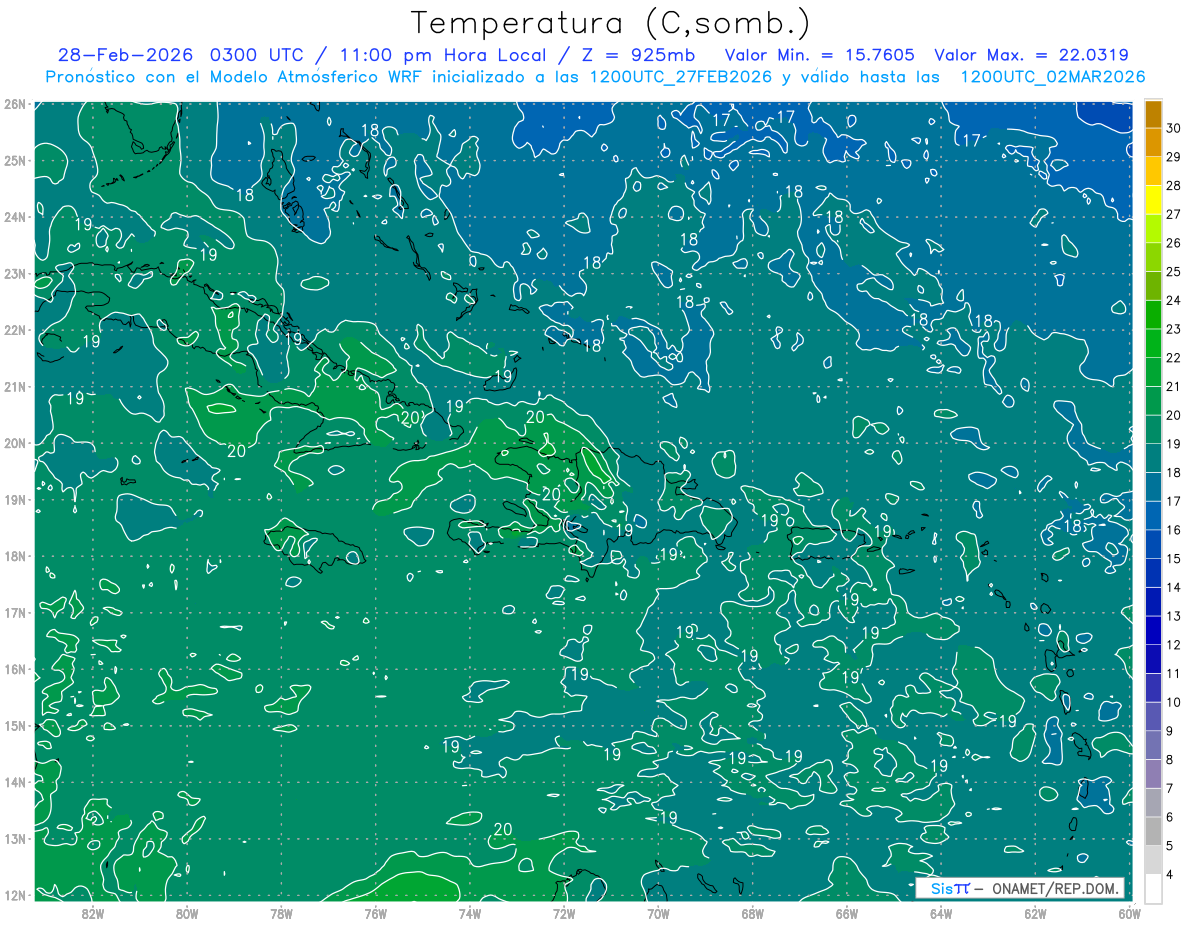This screenshot has height=927, width=1200.
Task: Click the '14N' latitude axis label
Action: [x=14, y=782]
